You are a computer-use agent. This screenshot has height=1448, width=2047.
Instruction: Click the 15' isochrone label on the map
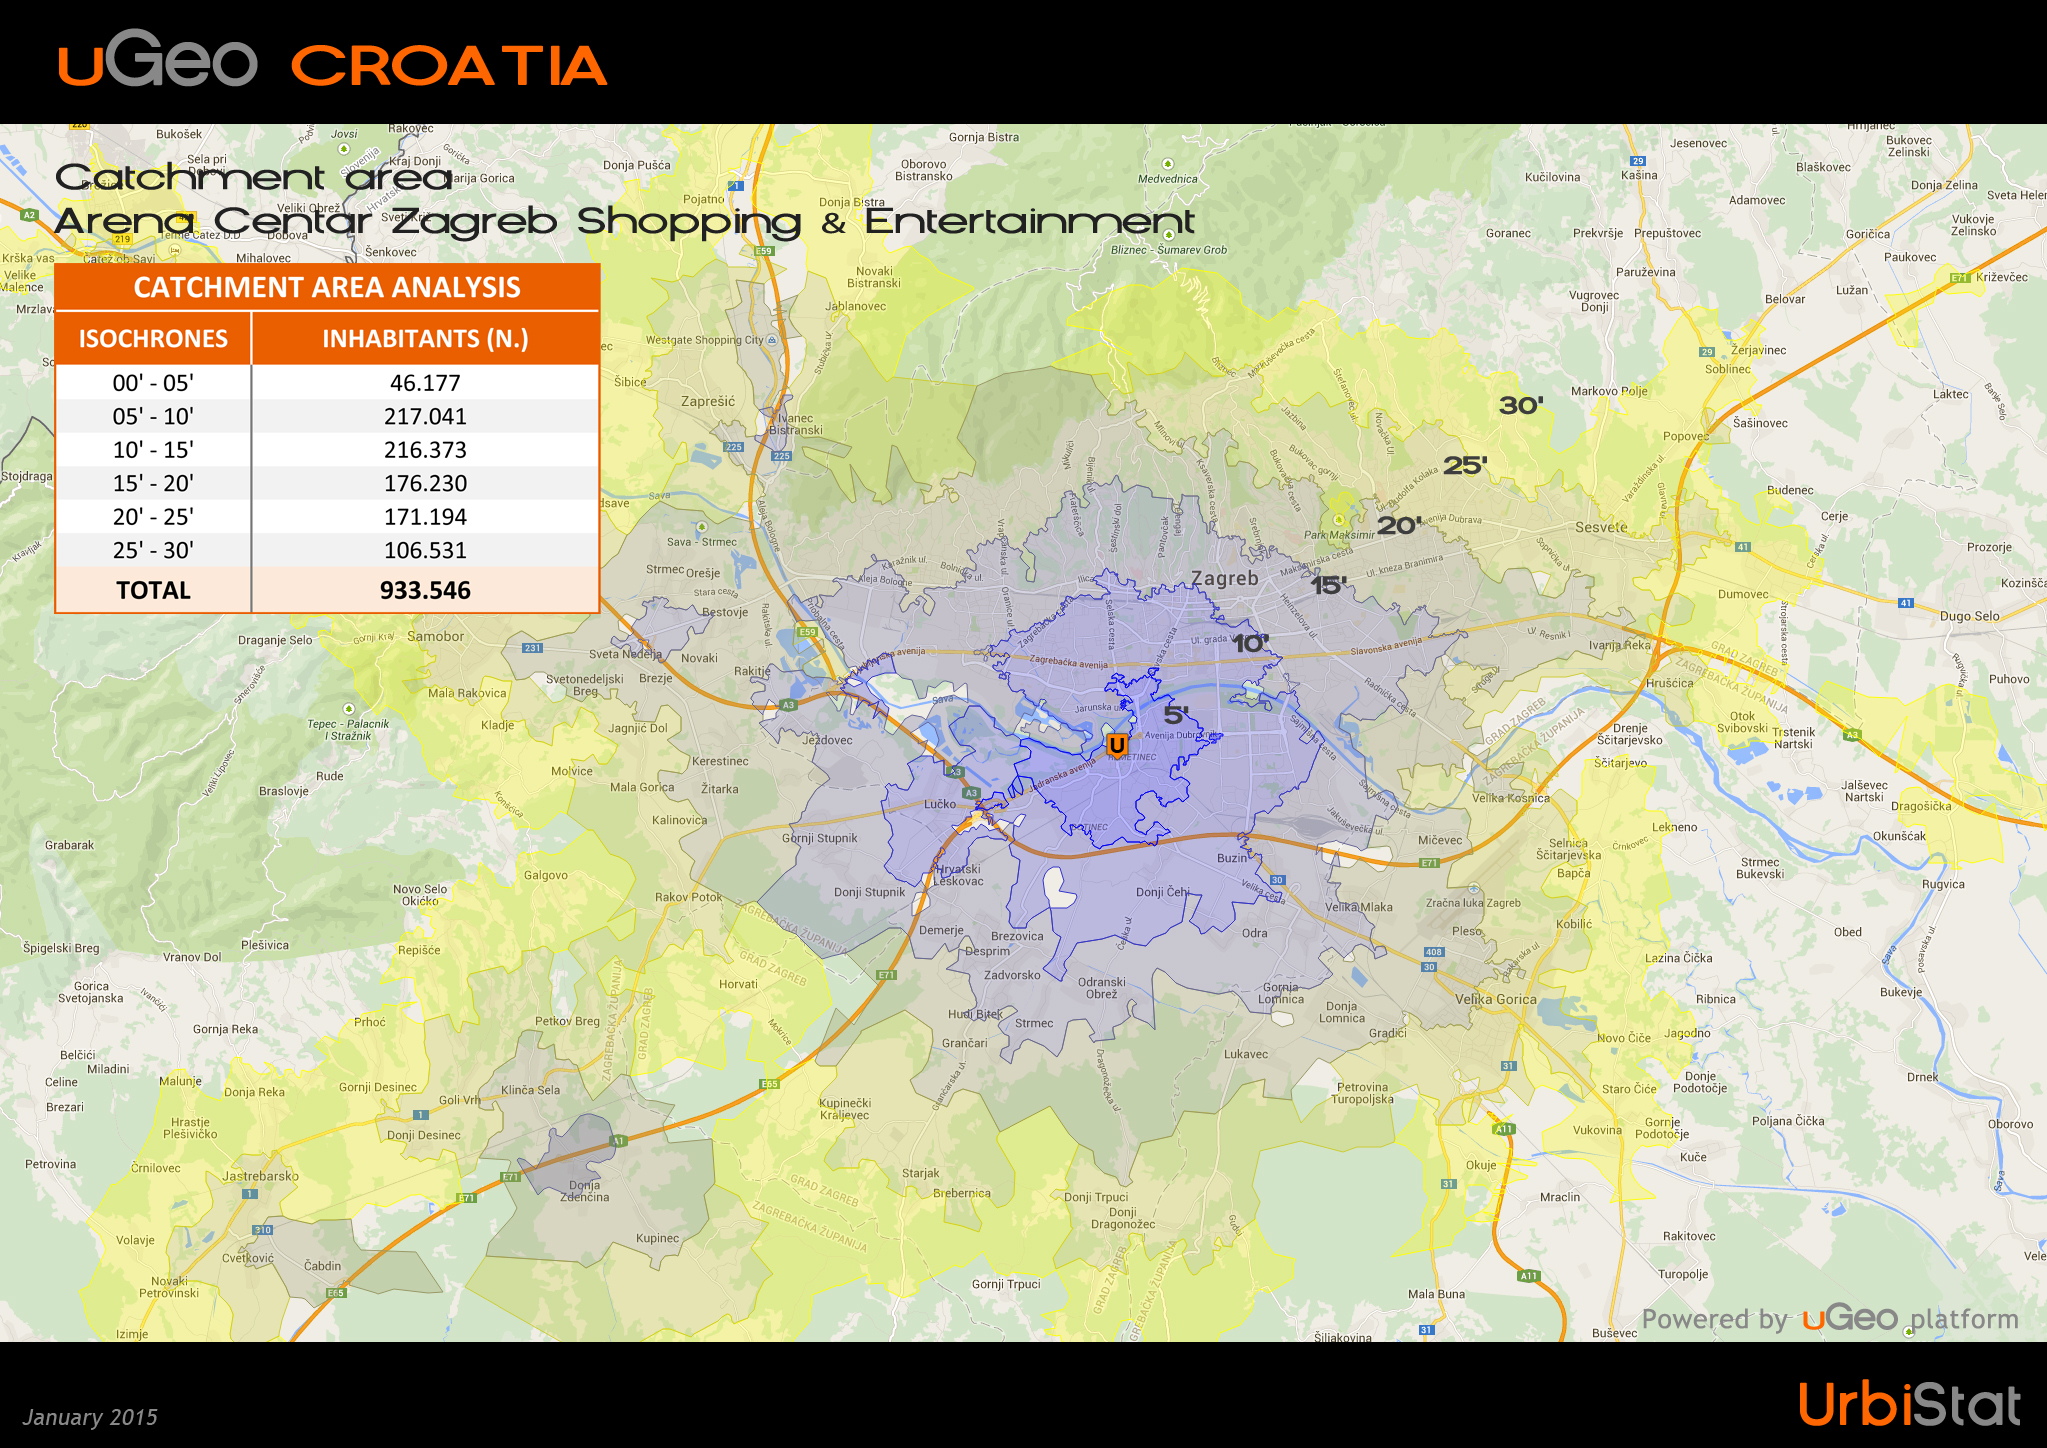pos(1329,586)
